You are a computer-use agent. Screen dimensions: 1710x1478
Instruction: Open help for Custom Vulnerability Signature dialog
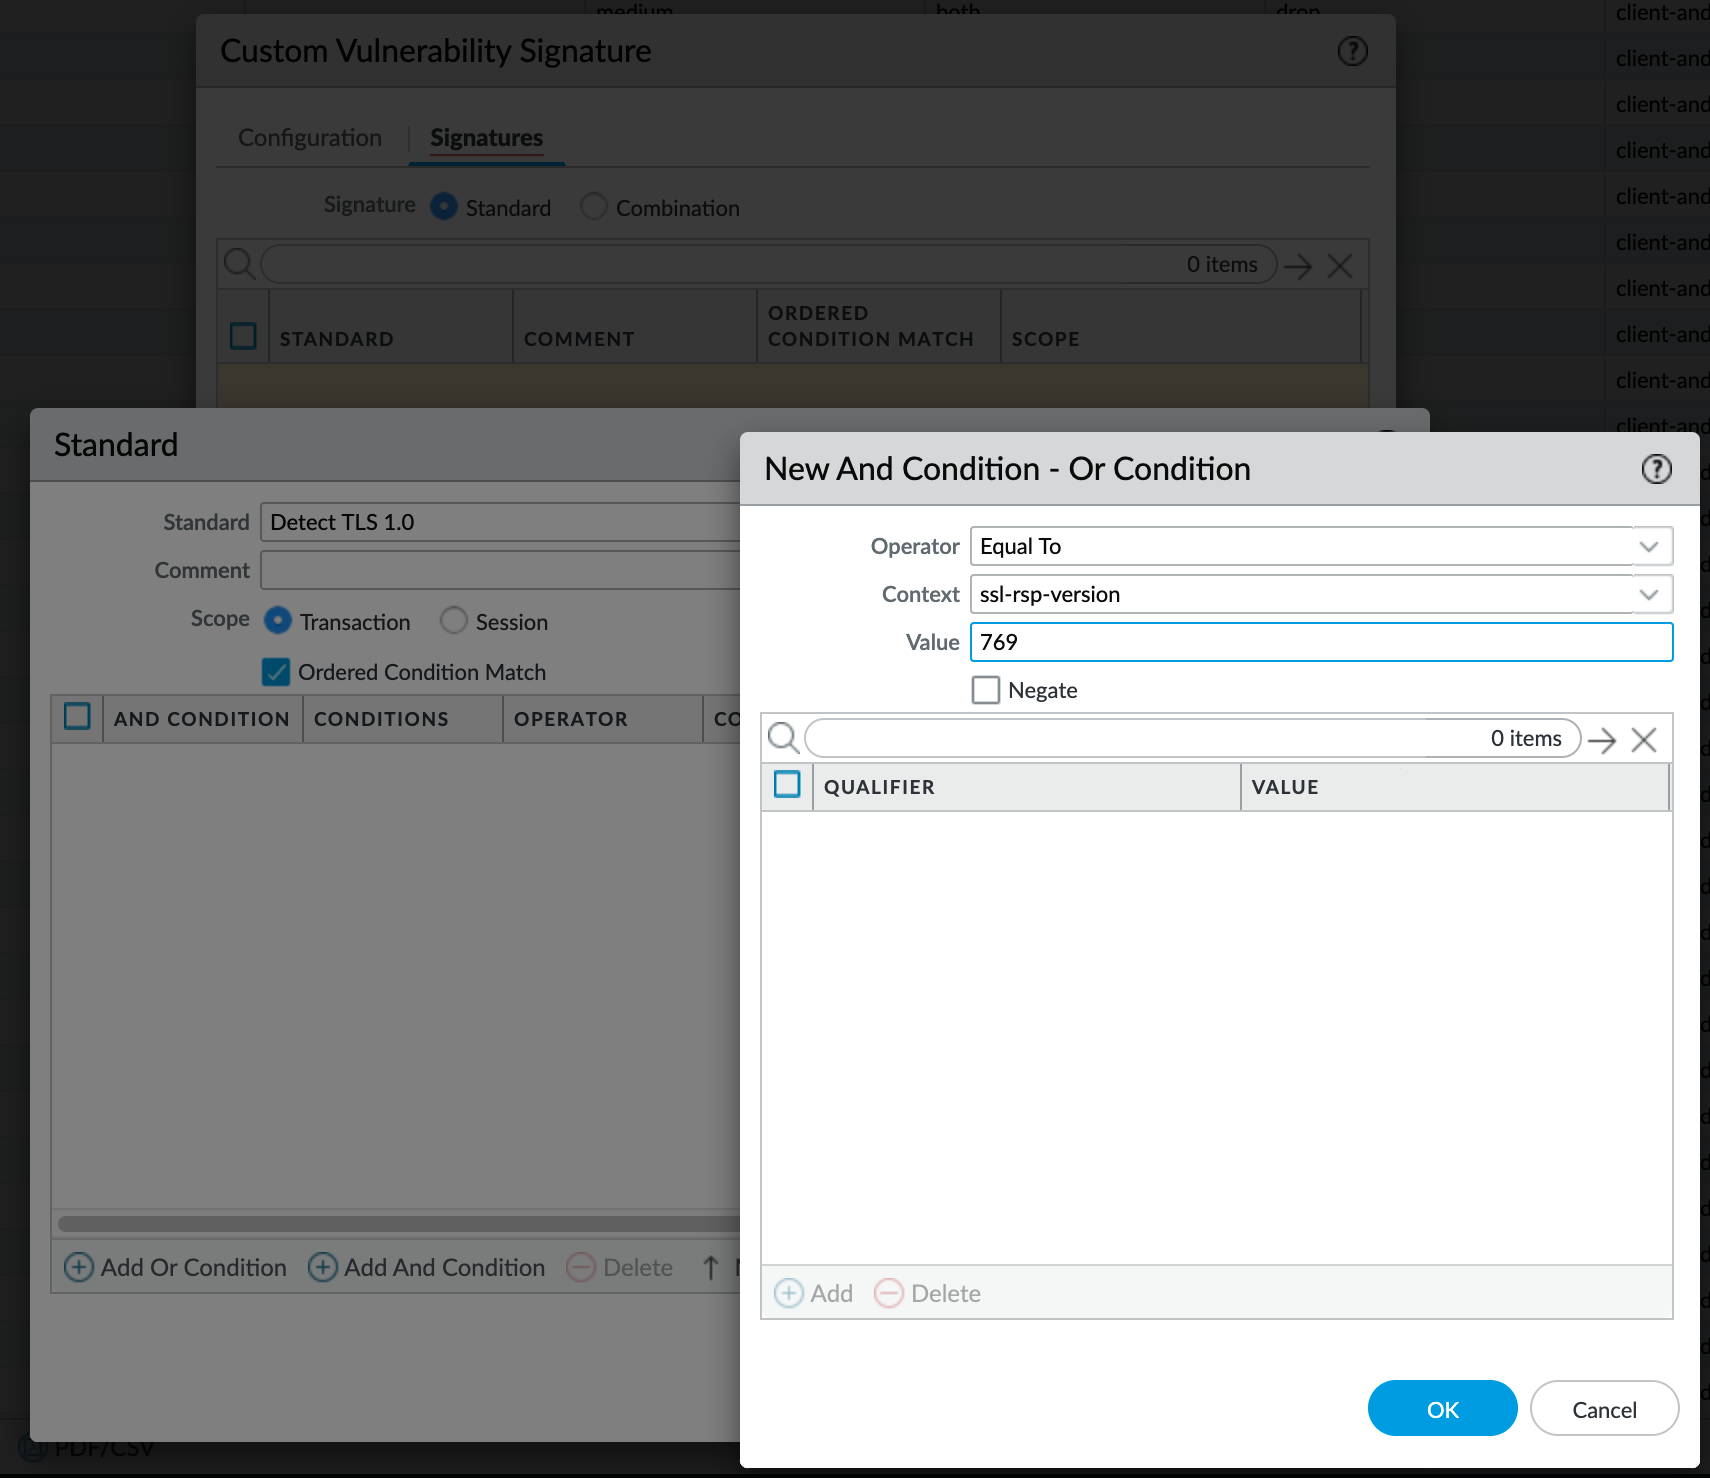(1352, 51)
